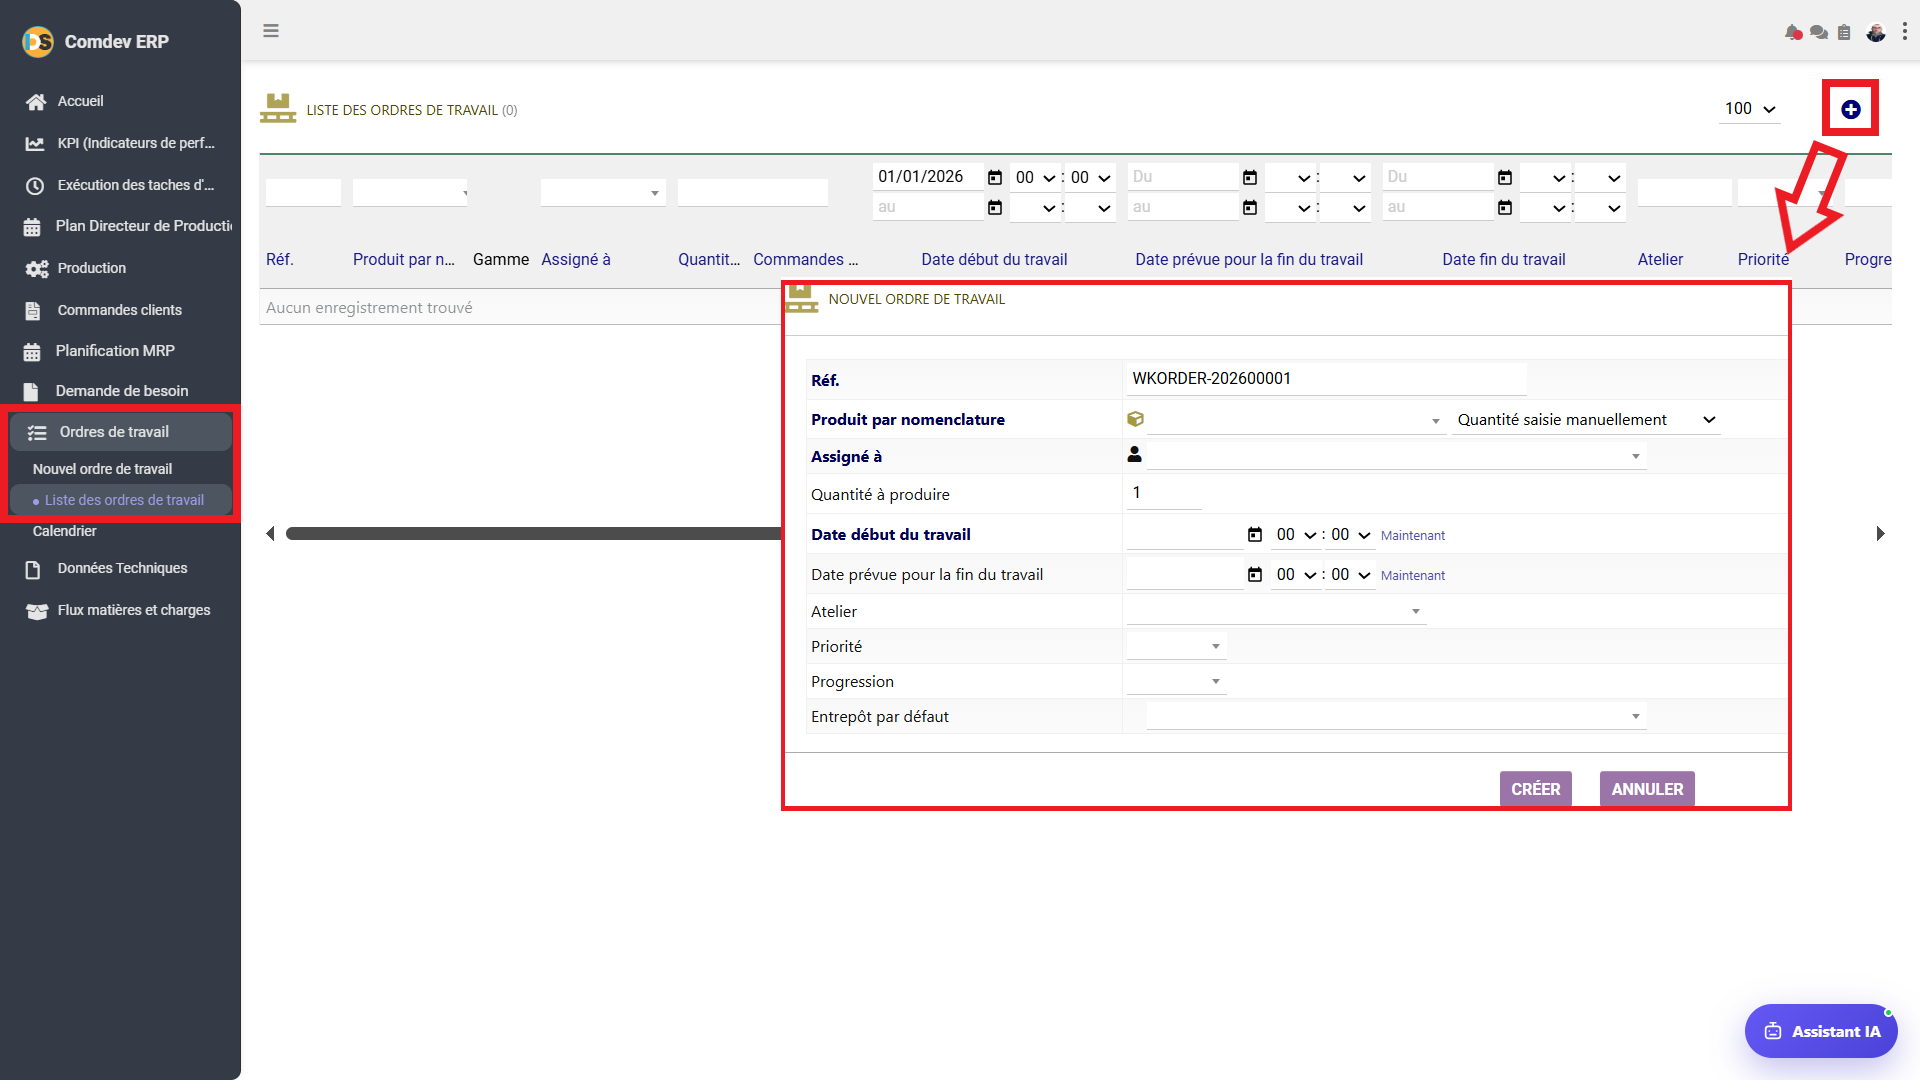Click Quantité à produire input field

click(x=1164, y=493)
